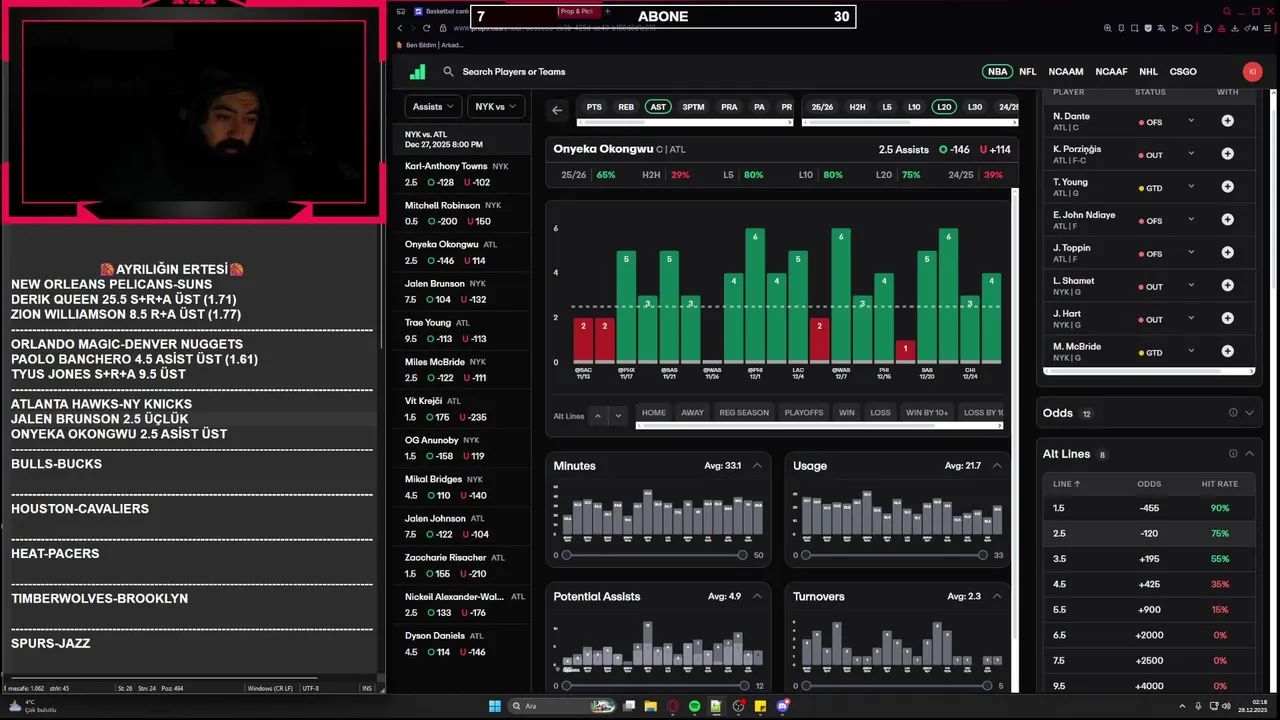Open Discord from the taskbar

click(x=783, y=706)
